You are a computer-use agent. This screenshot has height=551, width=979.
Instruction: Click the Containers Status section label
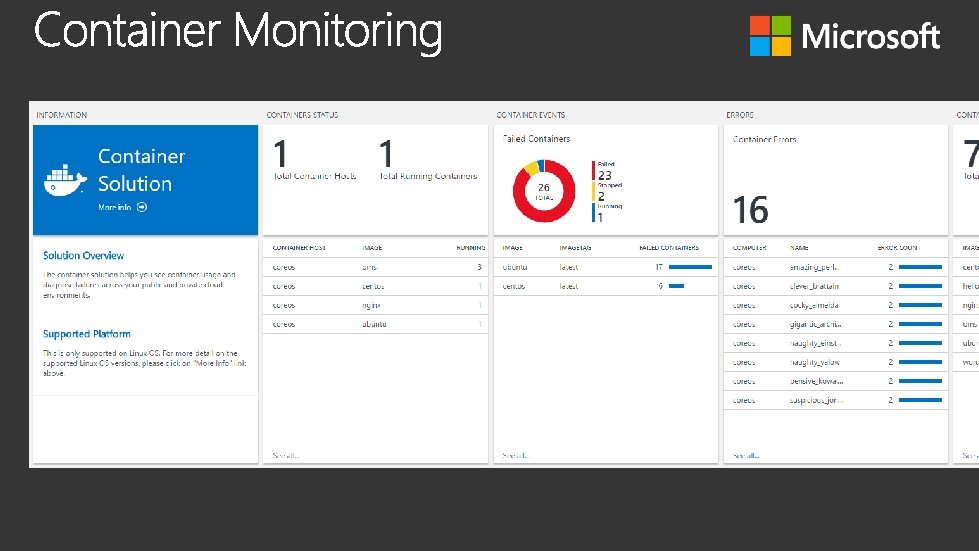point(302,115)
